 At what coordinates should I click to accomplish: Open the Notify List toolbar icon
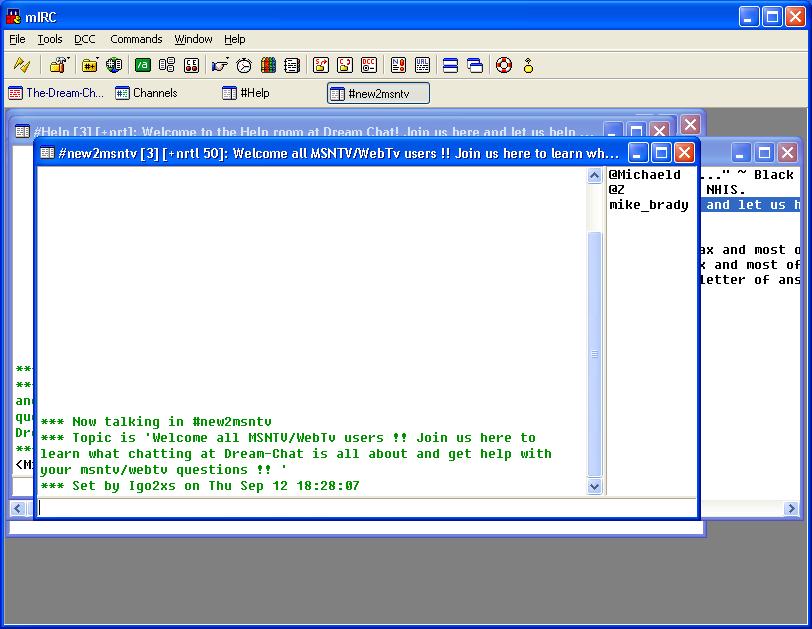398,65
